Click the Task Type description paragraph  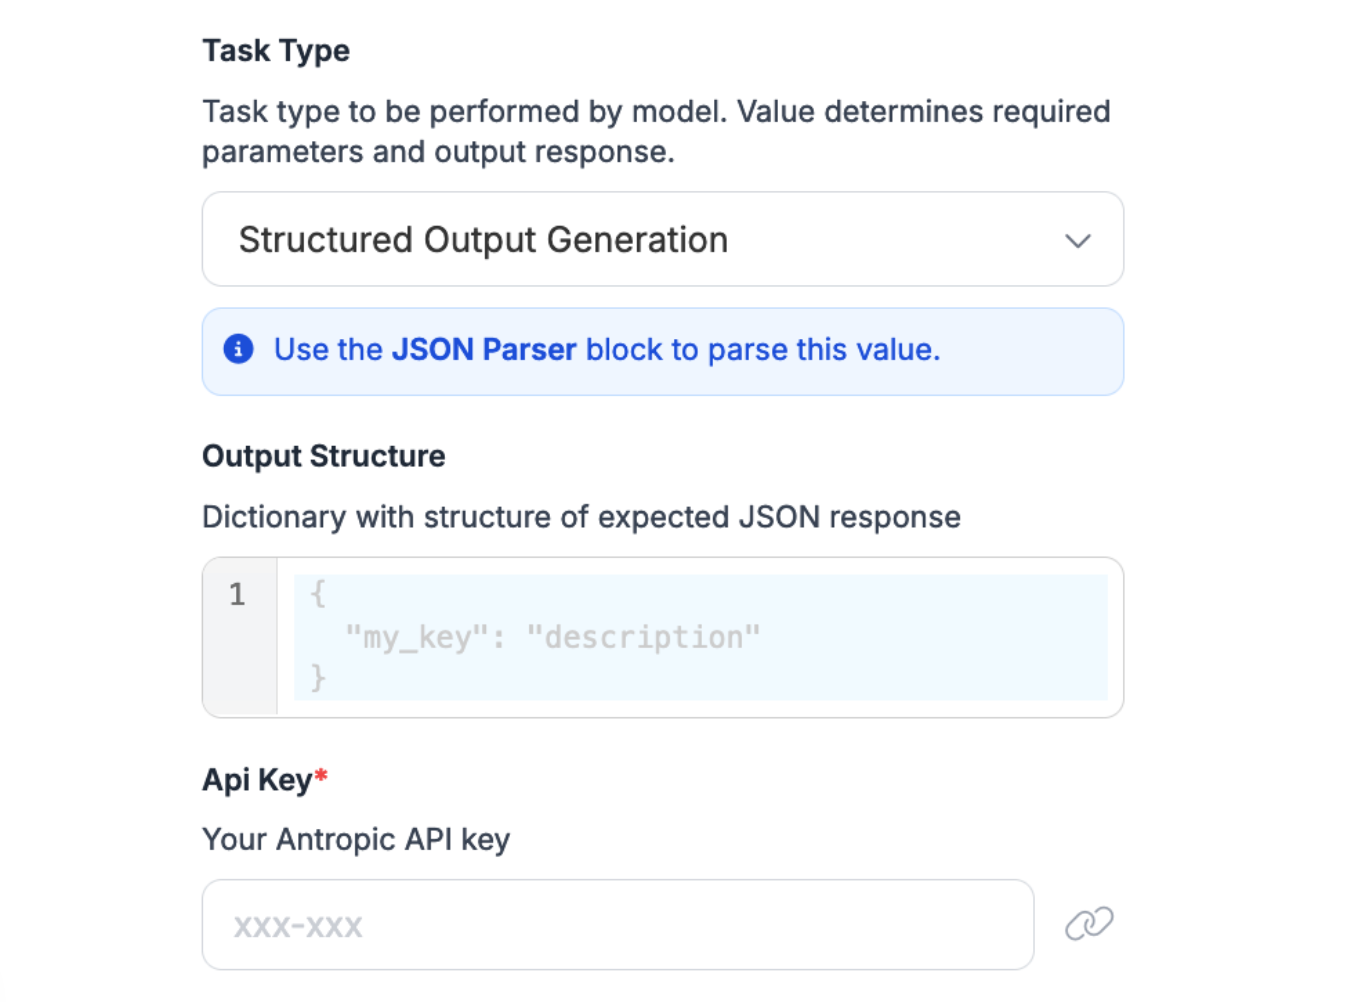[x=655, y=131]
